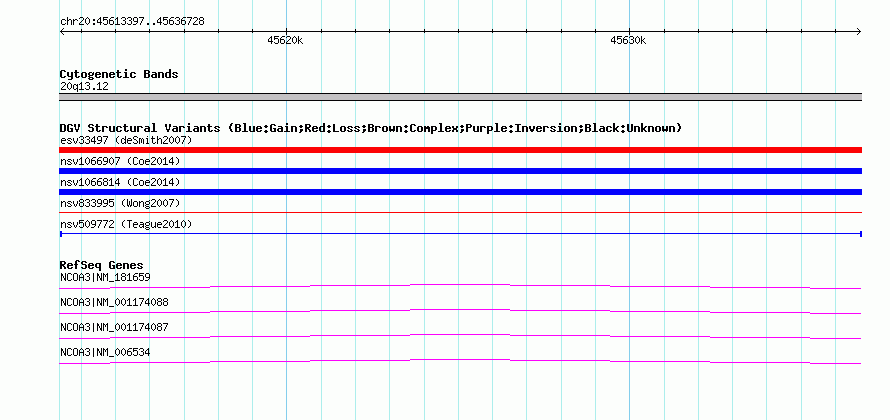Click the left arrowhead of the ruler
890x420 pixels.
pyautogui.click(x=62, y=32)
